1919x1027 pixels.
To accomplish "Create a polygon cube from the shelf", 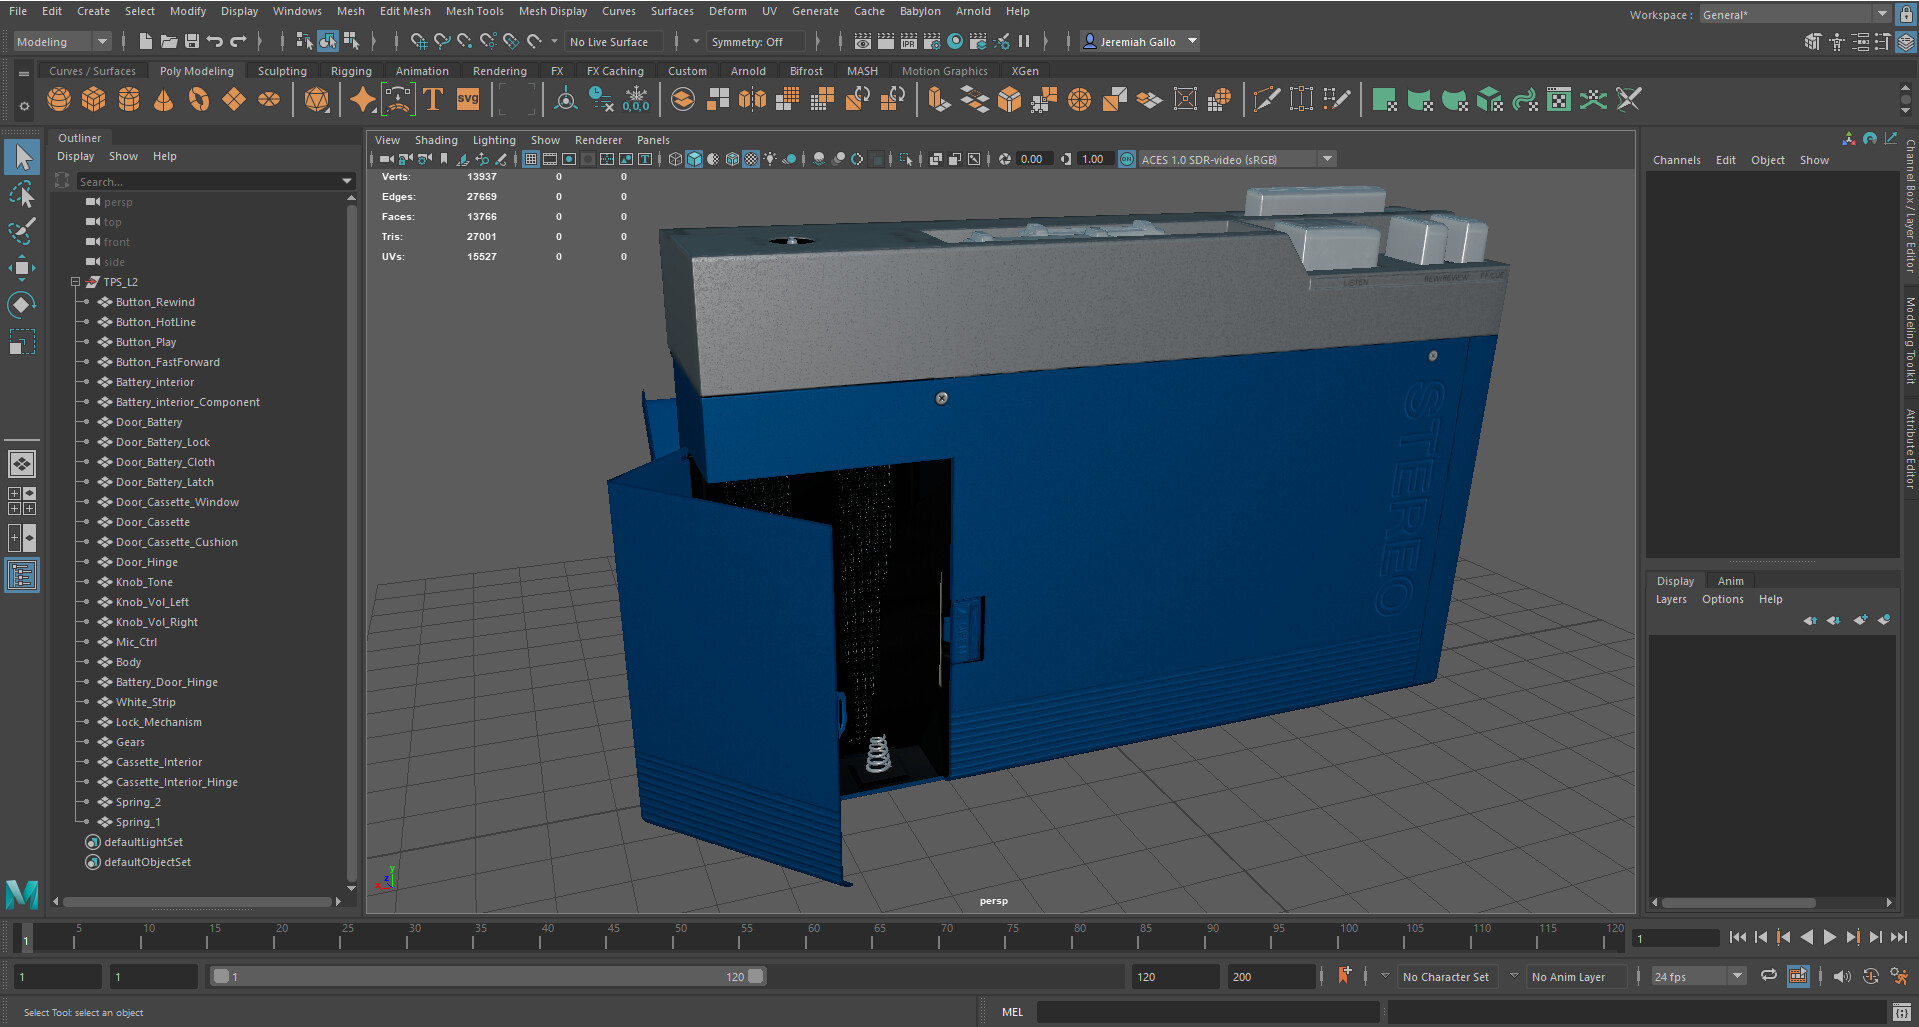I will click(x=94, y=100).
